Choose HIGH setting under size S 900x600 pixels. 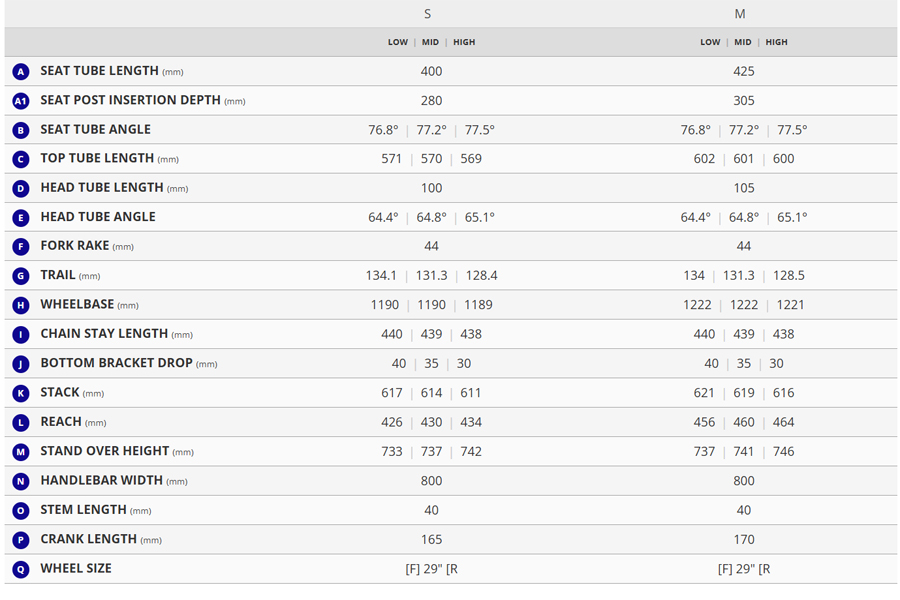(464, 42)
